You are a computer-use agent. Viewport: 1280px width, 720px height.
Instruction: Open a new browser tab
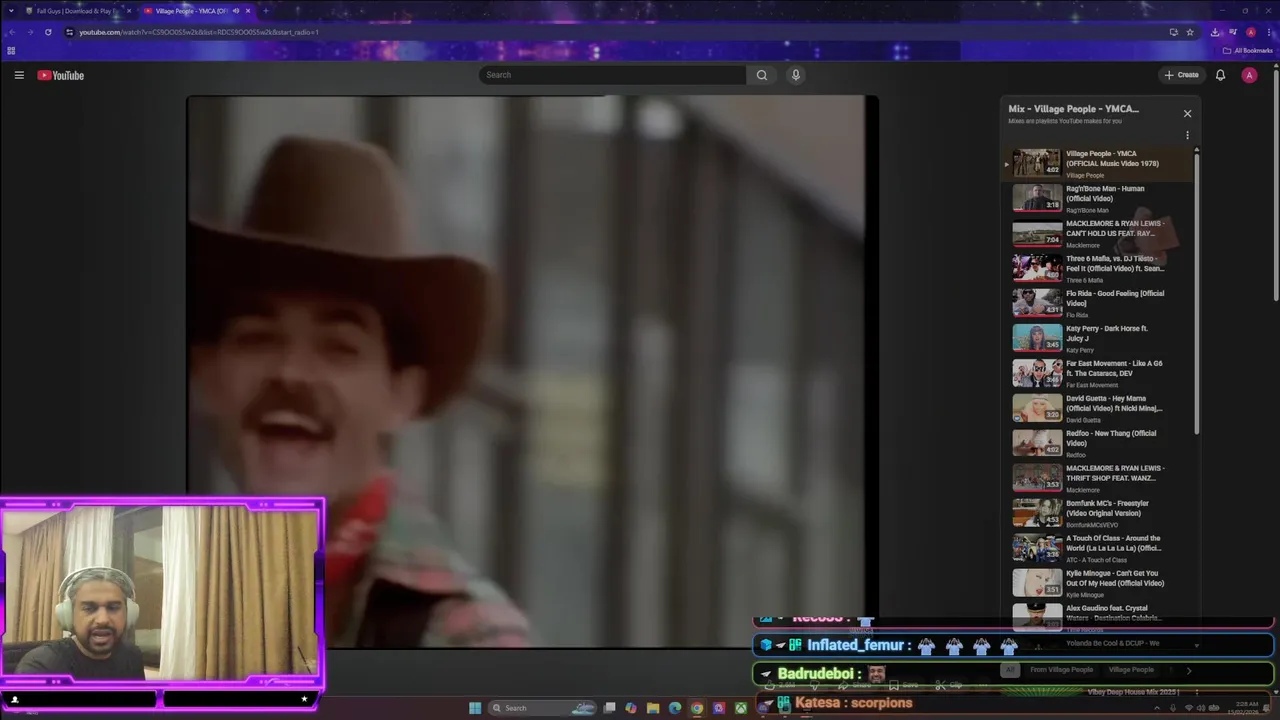[266, 11]
